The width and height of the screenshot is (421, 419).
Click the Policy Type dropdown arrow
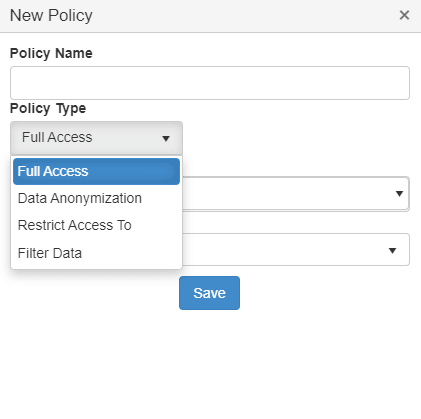[x=166, y=138]
